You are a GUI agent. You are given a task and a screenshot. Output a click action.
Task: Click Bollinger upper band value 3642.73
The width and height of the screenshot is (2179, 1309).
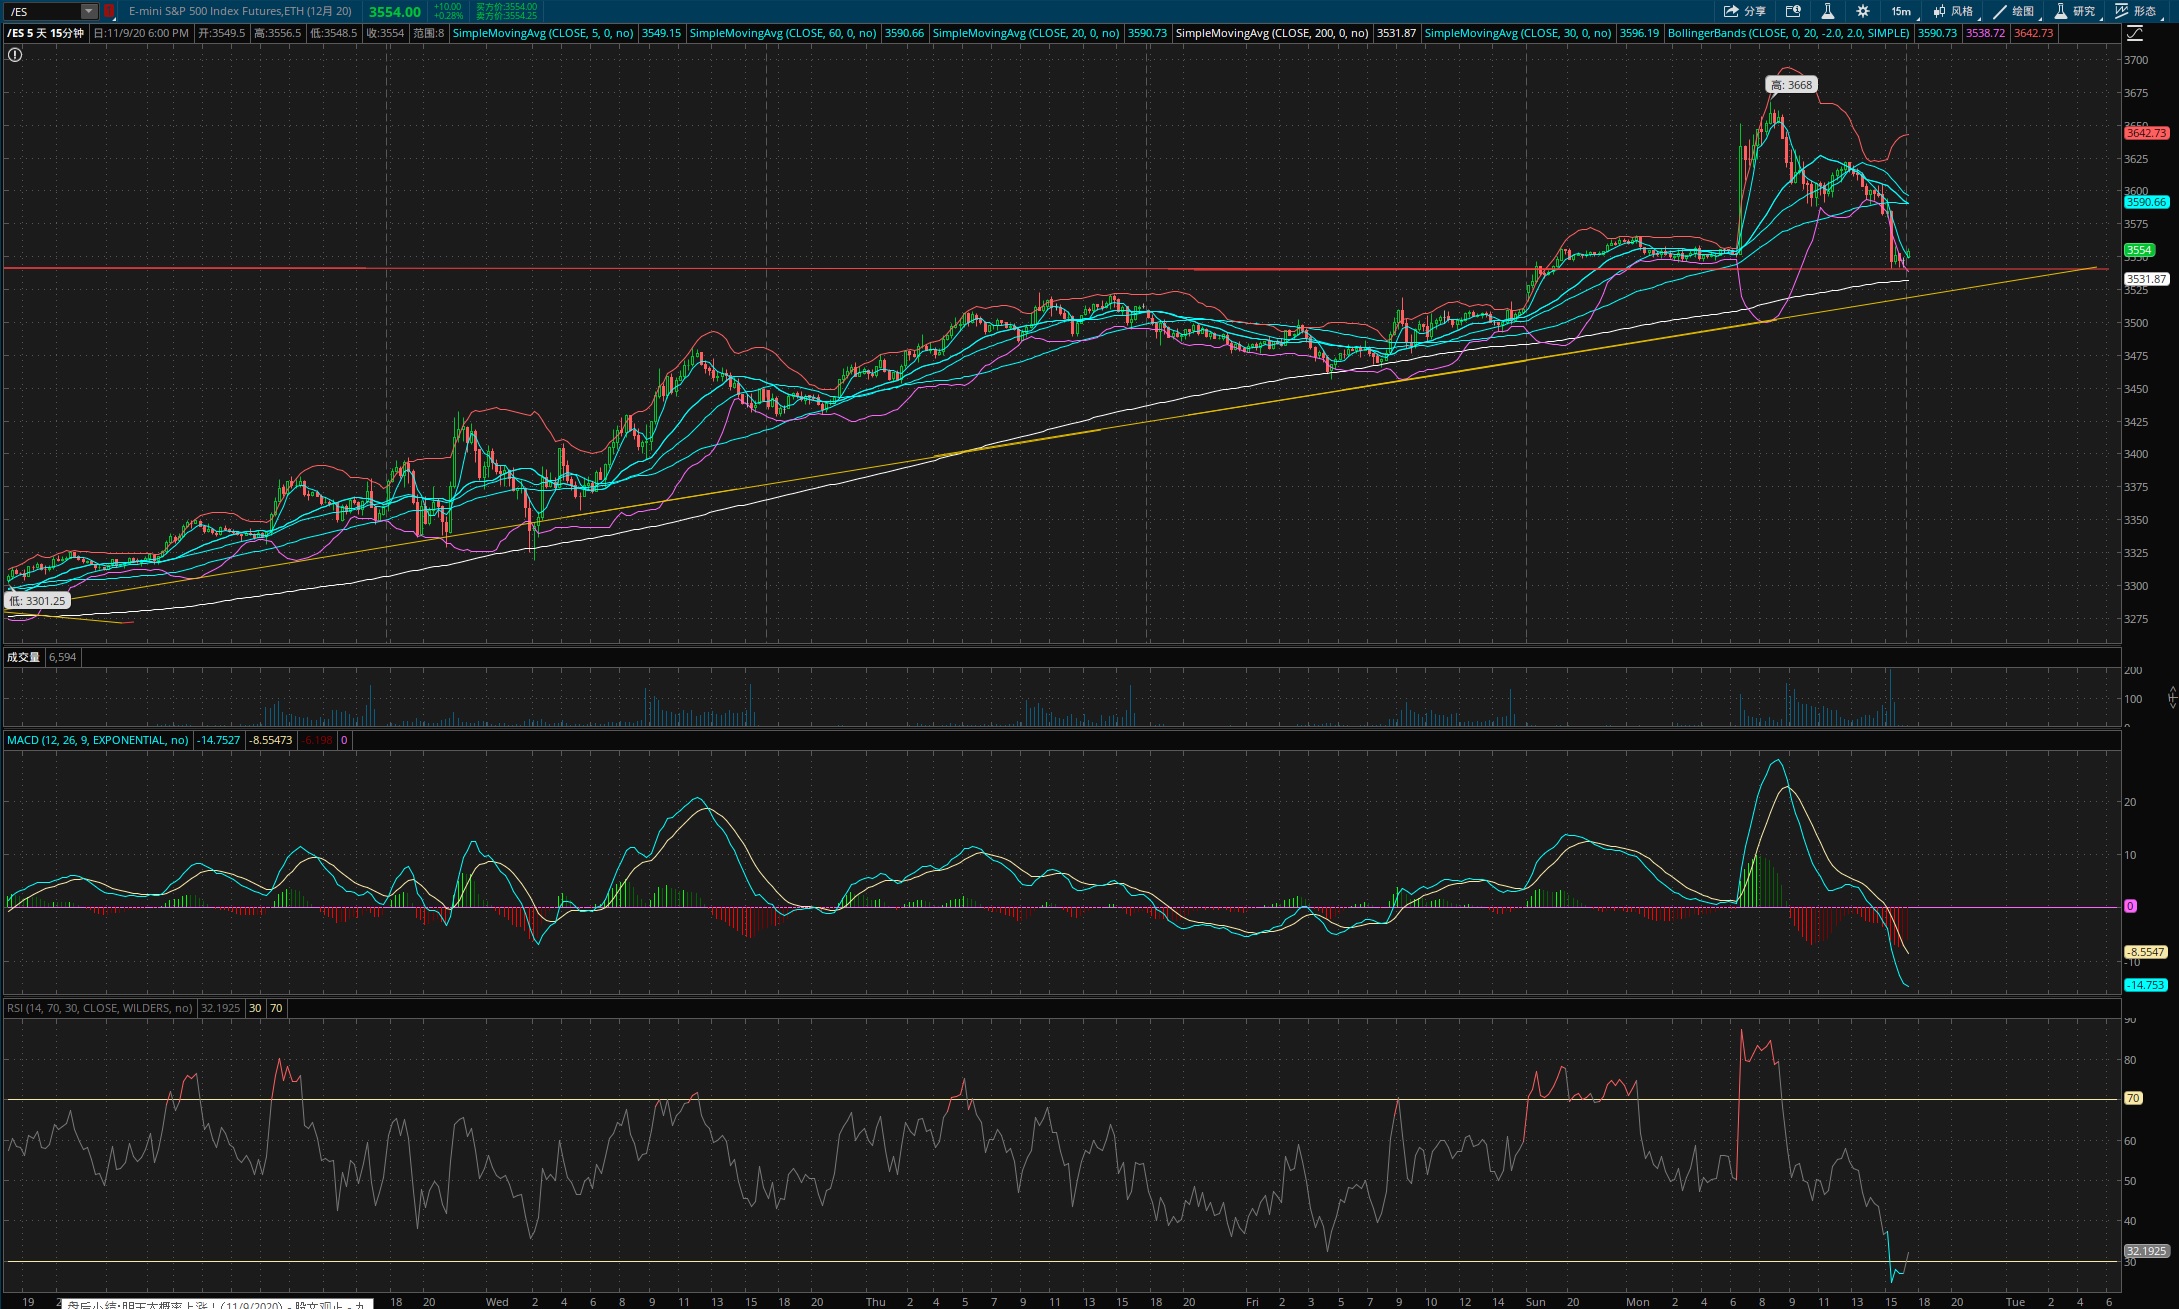[2033, 33]
